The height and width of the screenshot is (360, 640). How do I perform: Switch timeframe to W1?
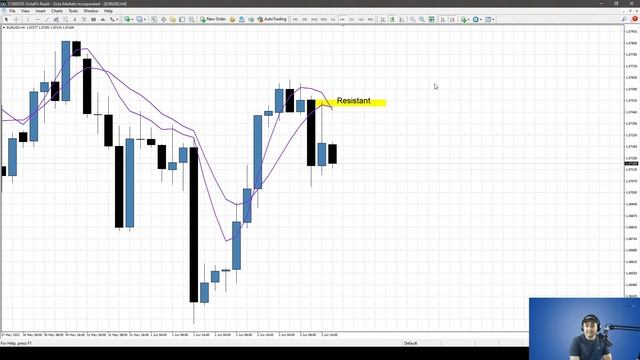tap(361, 19)
